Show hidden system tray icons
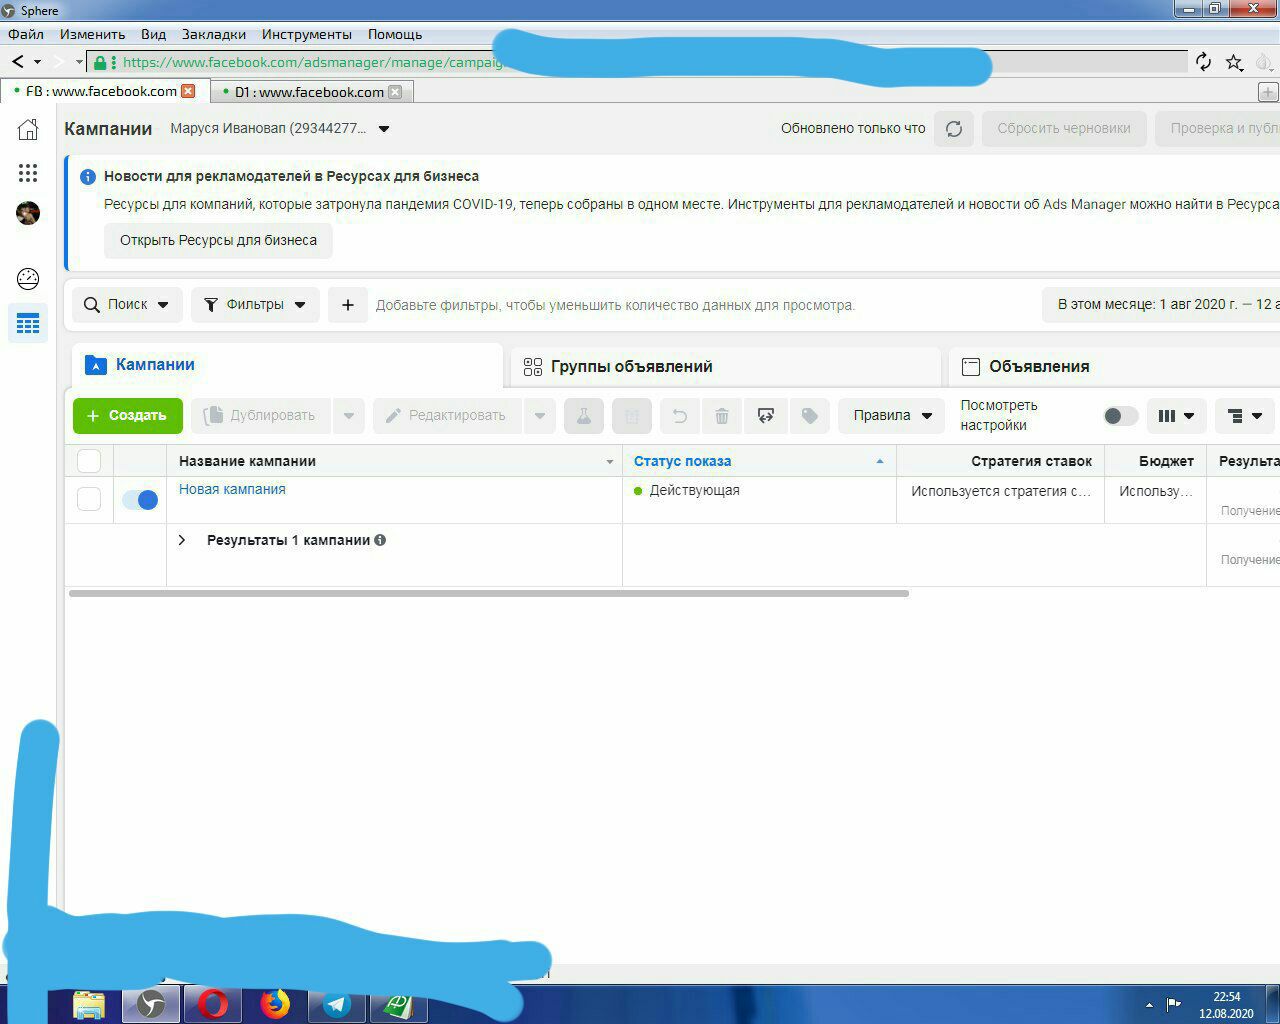 coord(1149,1005)
